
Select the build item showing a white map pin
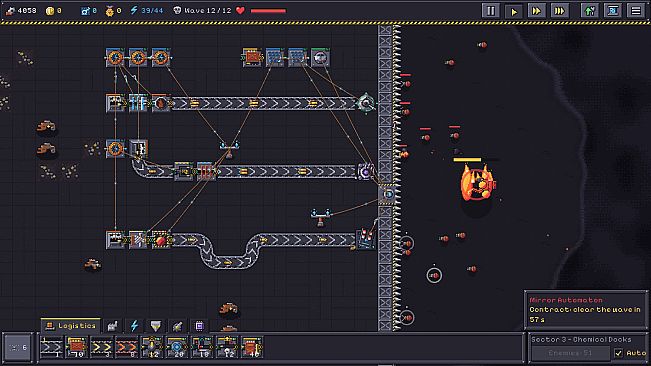pyautogui.click(x=227, y=347)
